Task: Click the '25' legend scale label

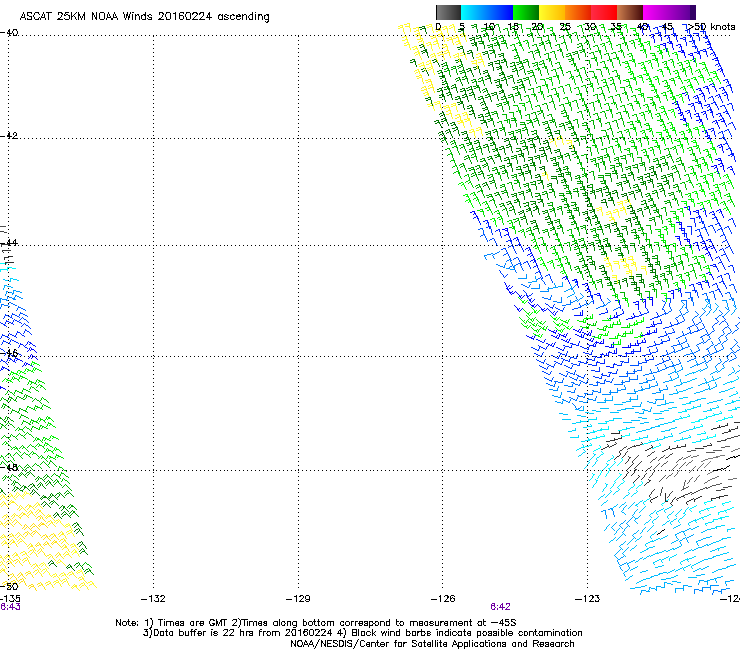Action: pos(565,27)
